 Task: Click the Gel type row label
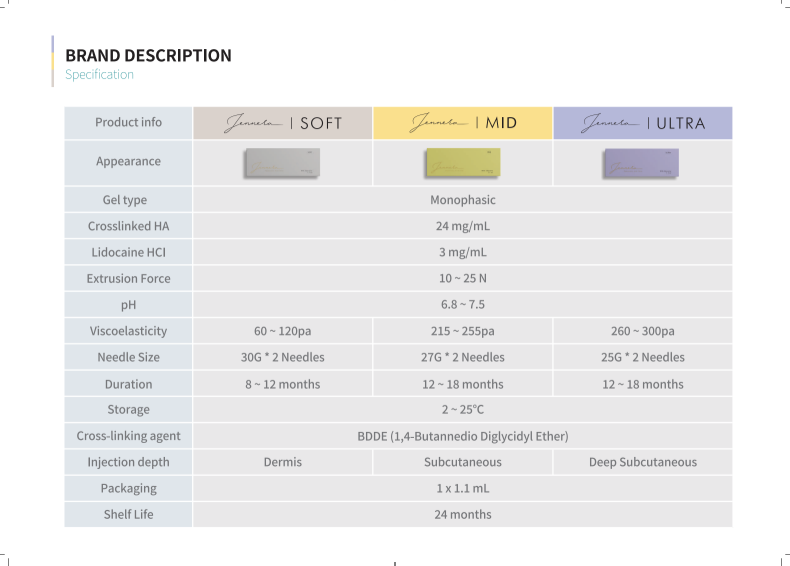tap(128, 200)
